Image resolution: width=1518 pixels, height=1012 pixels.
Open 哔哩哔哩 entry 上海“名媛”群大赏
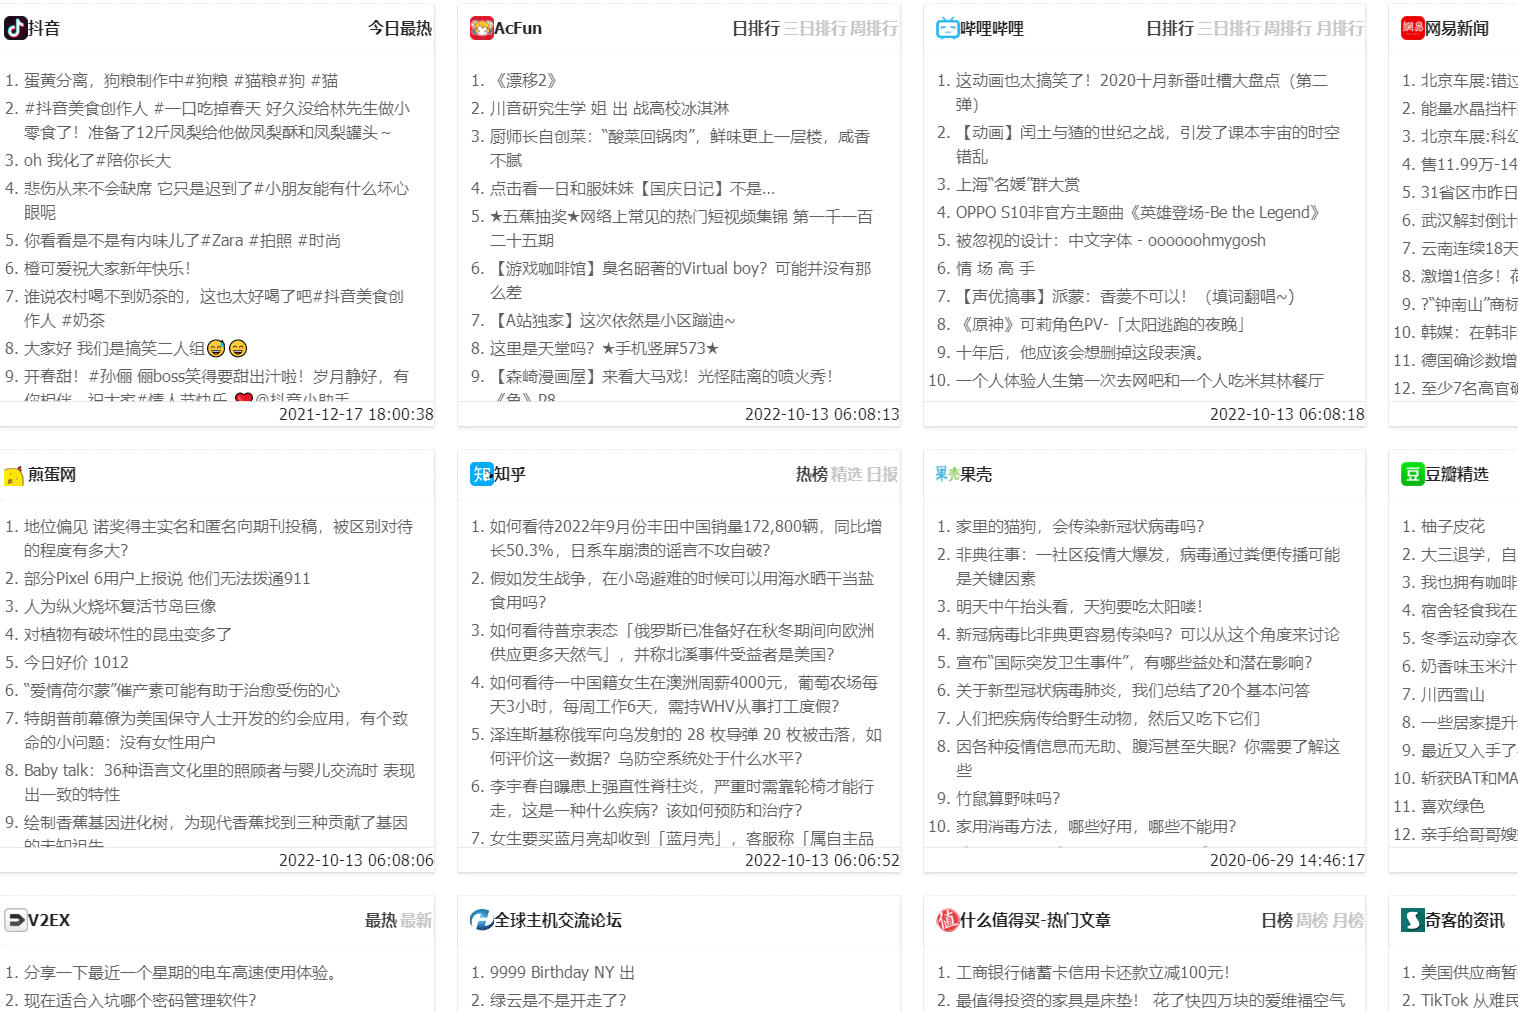click(x=1018, y=184)
